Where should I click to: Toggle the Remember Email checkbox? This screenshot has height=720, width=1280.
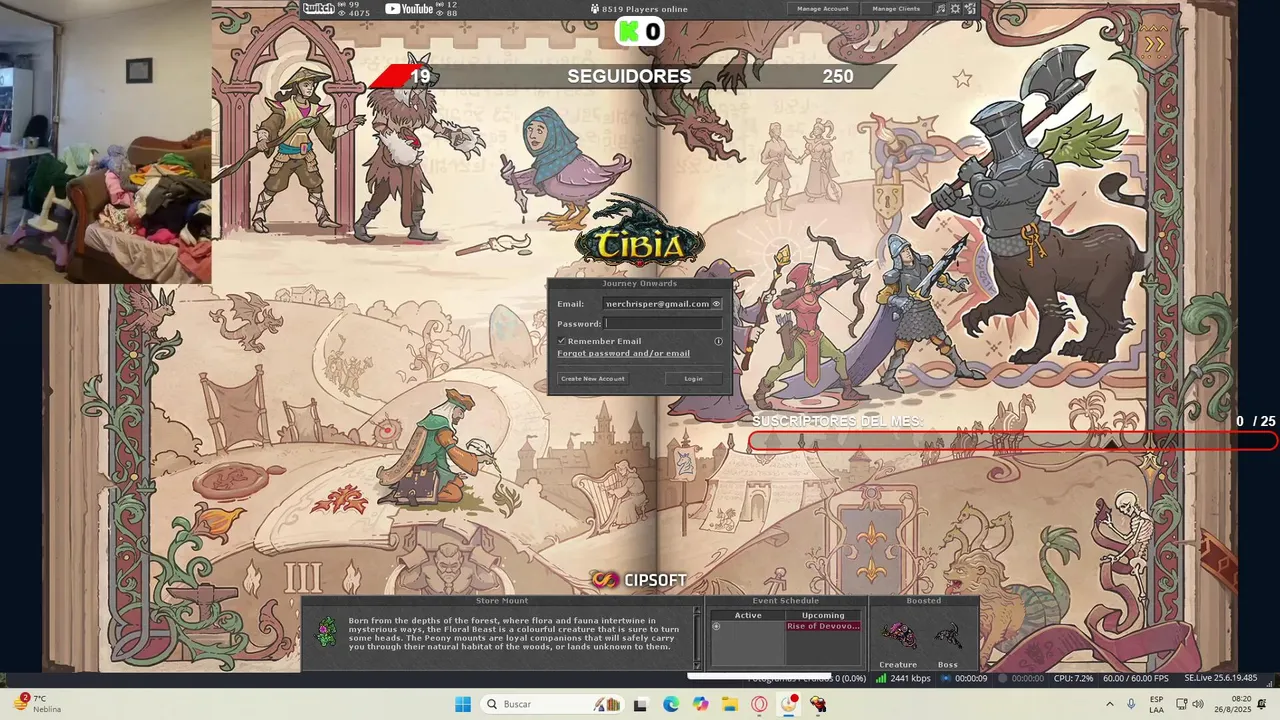(x=562, y=341)
